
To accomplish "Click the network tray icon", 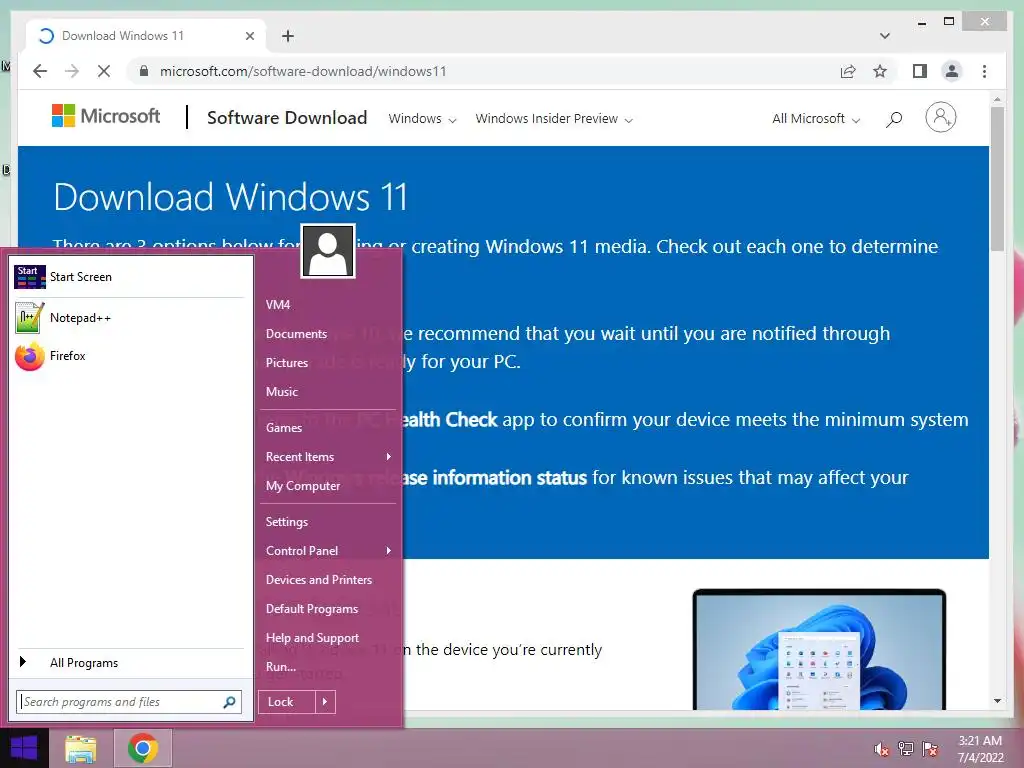I will [x=905, y=749].
